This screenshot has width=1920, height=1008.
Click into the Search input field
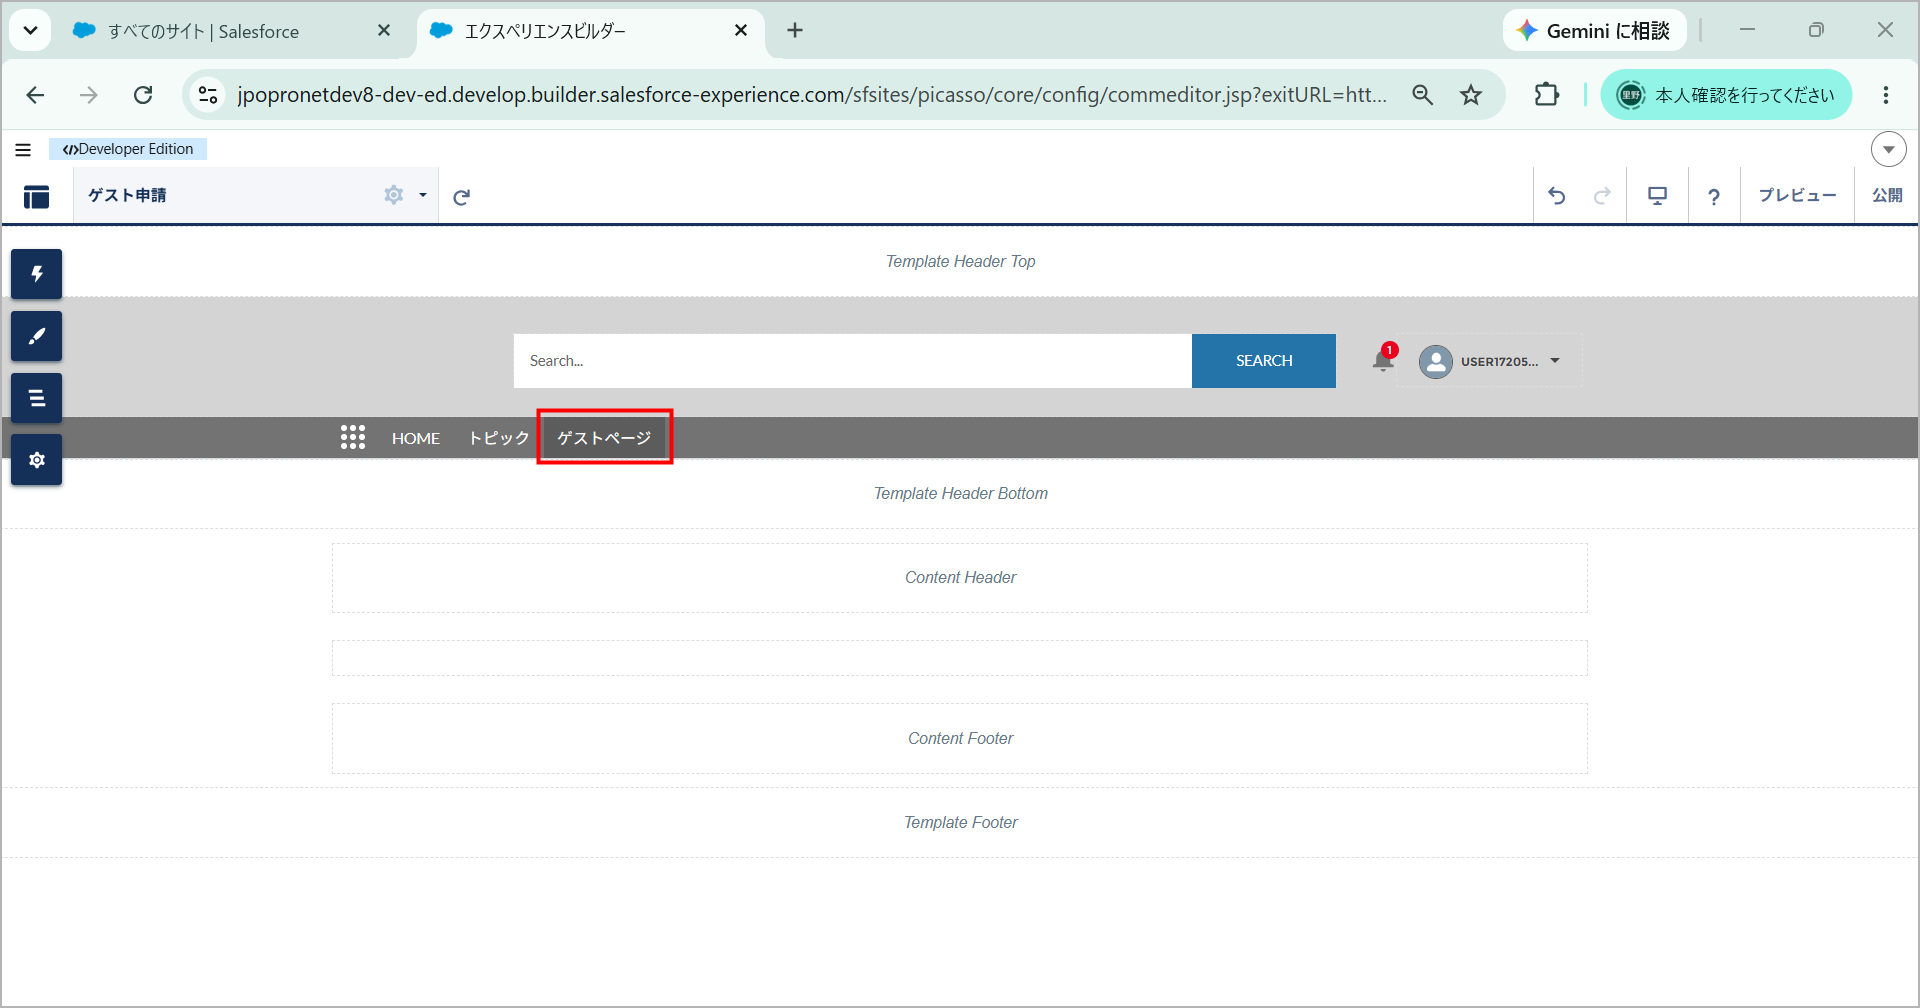coord(853,361)
